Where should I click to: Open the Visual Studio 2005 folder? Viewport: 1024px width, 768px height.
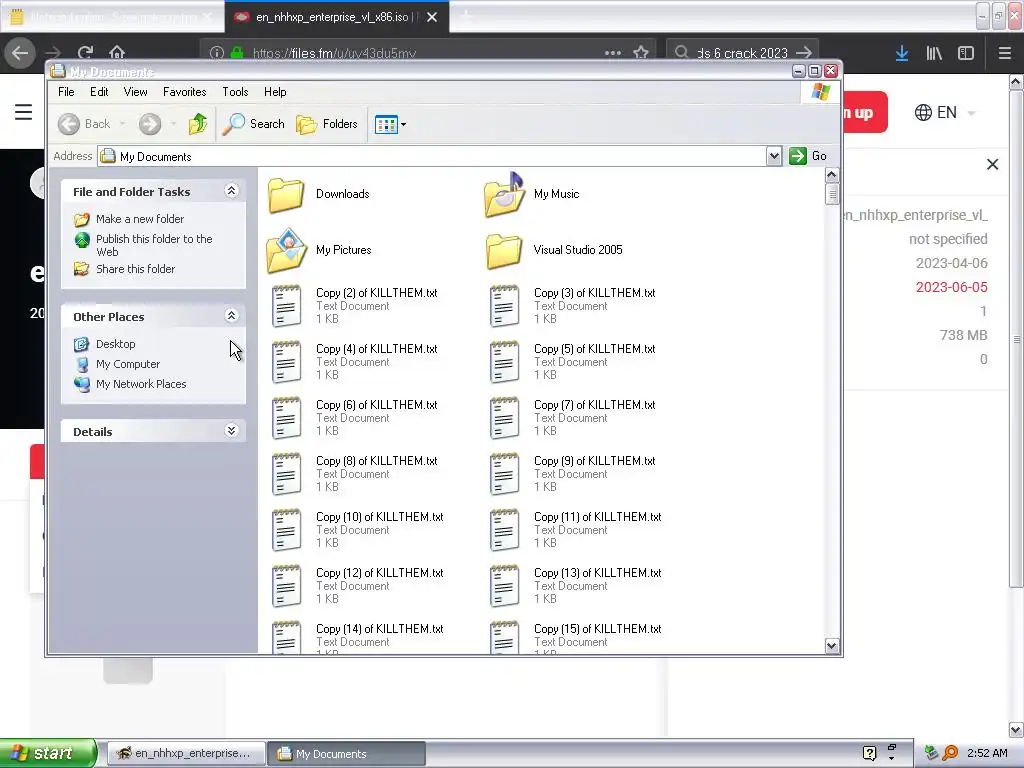[504, 251]
